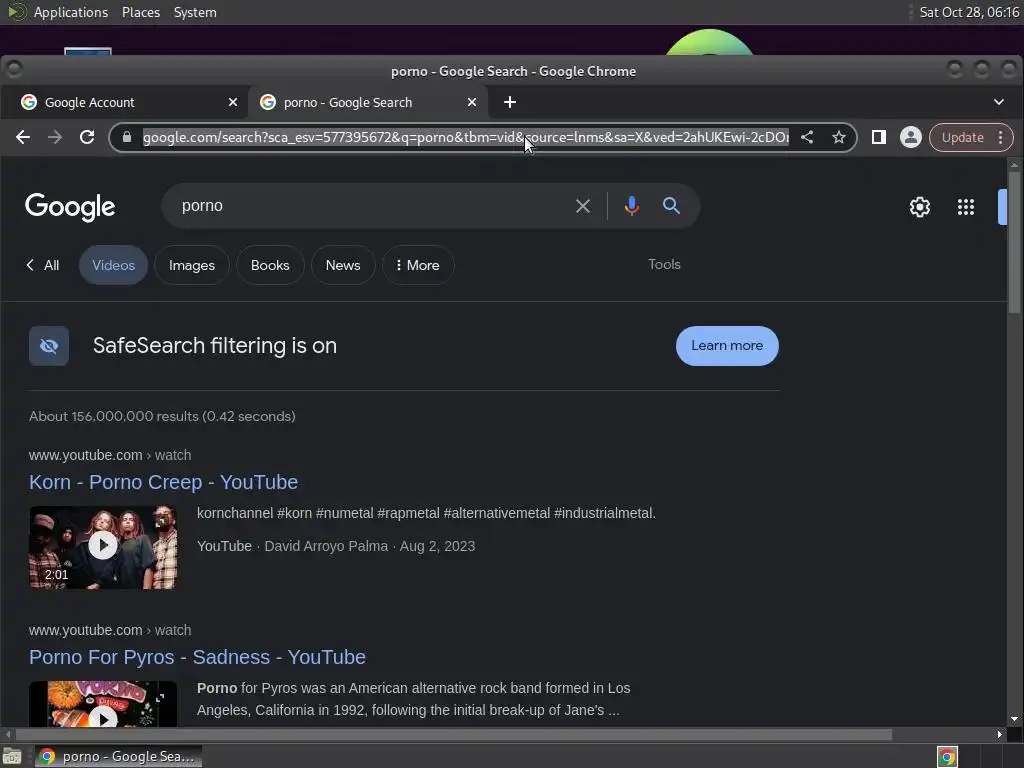
Task: Open the Tools options
Action: 664,264
